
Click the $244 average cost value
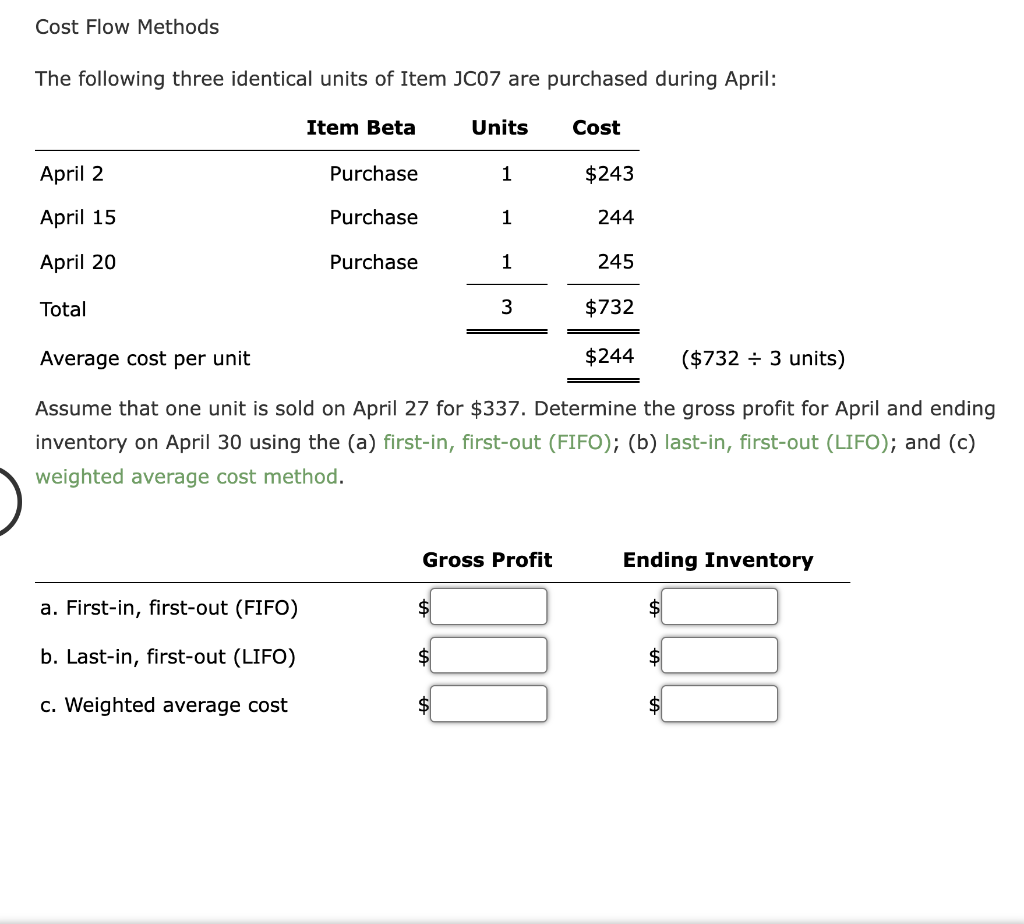[604, 358]
